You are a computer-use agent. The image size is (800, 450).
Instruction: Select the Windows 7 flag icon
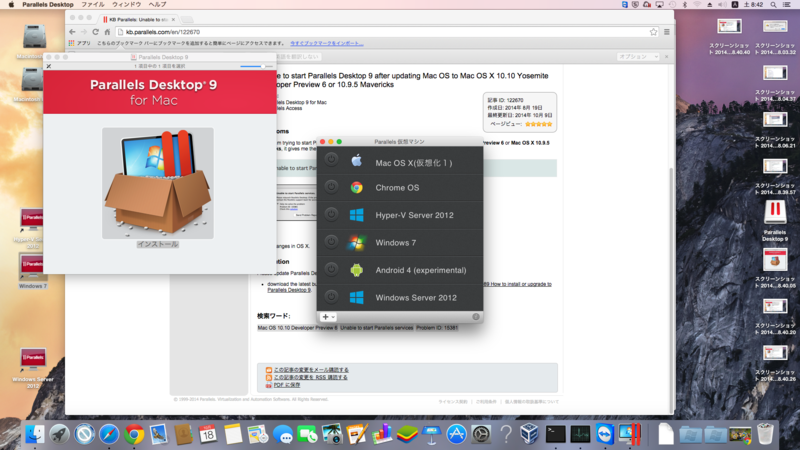click(x=357, y=242)
